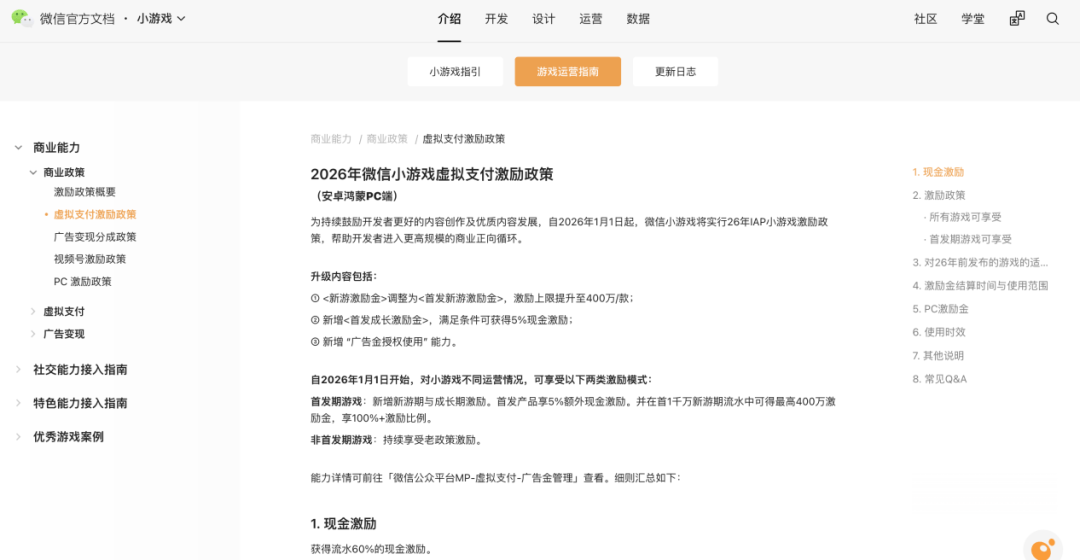Click the developer tools icon beside 学堂
1080x560 pixels.
[1017, 19]
